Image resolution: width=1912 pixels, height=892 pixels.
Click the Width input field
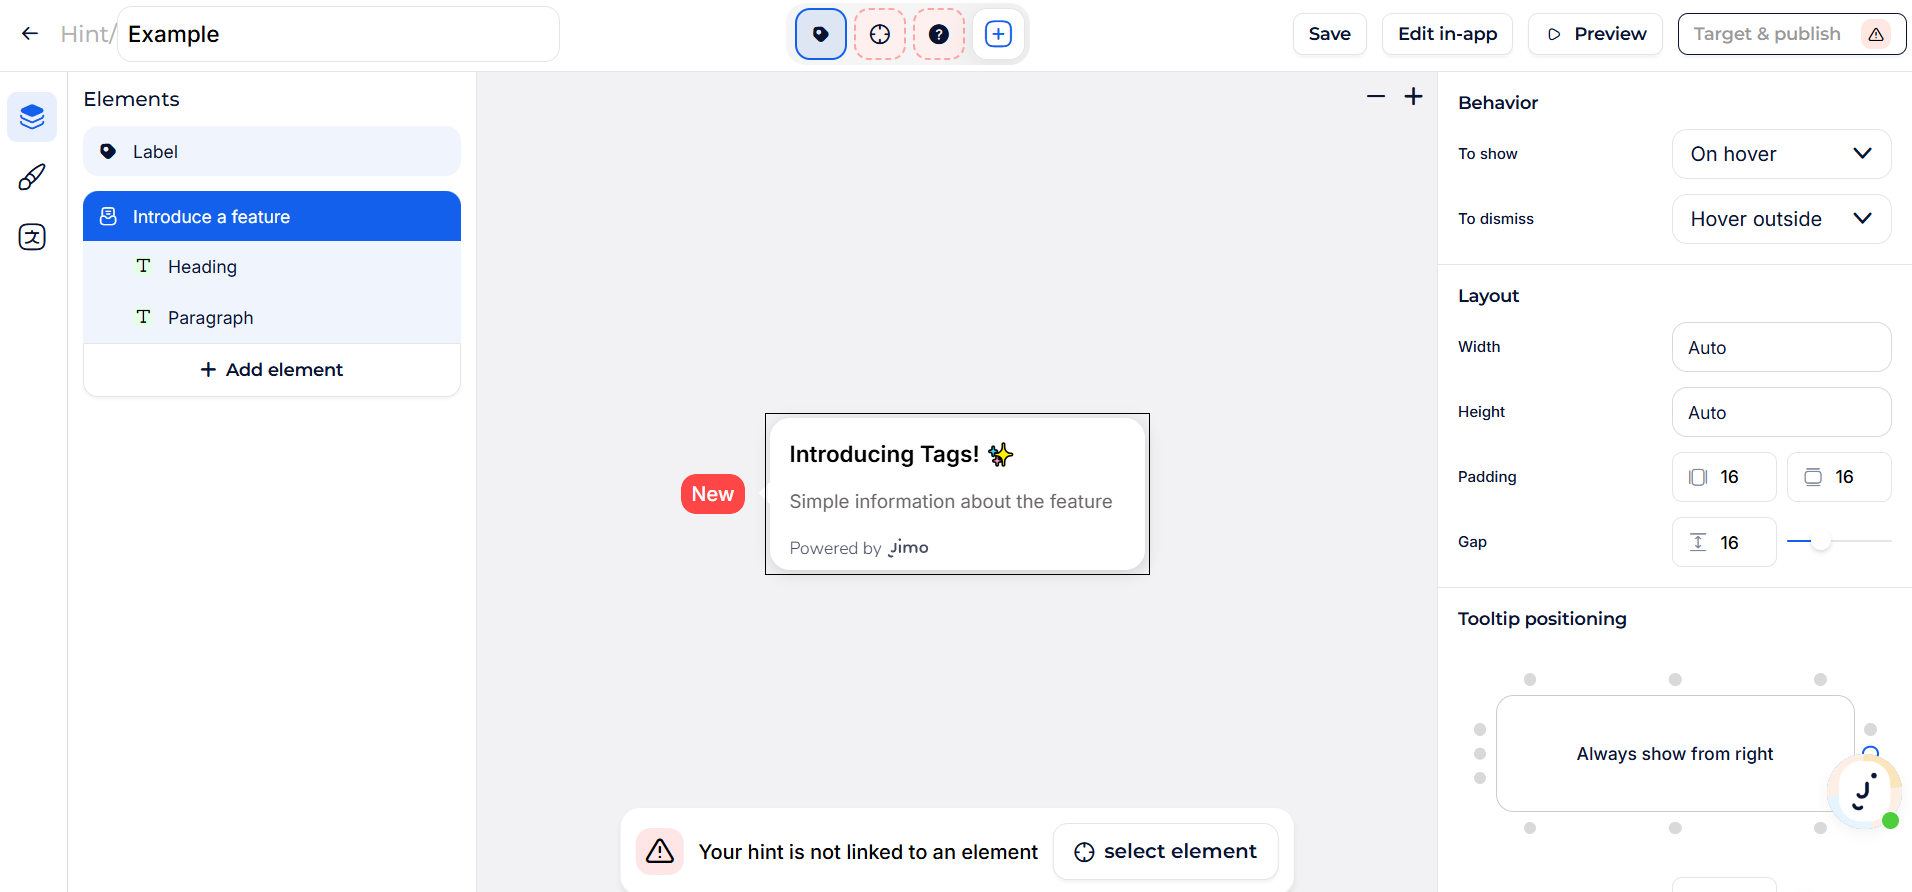point(1781,348)
